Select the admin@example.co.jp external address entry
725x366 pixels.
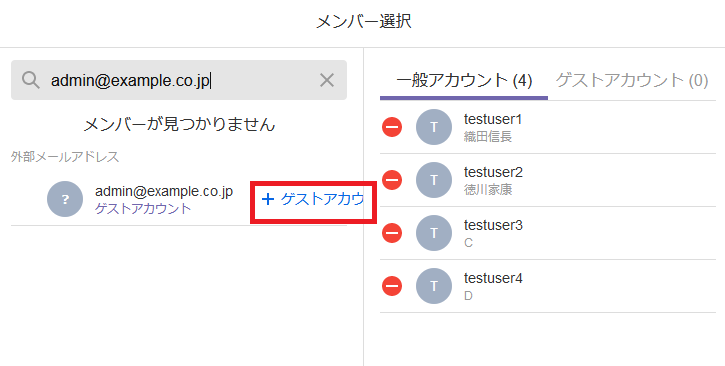(179, 199)
